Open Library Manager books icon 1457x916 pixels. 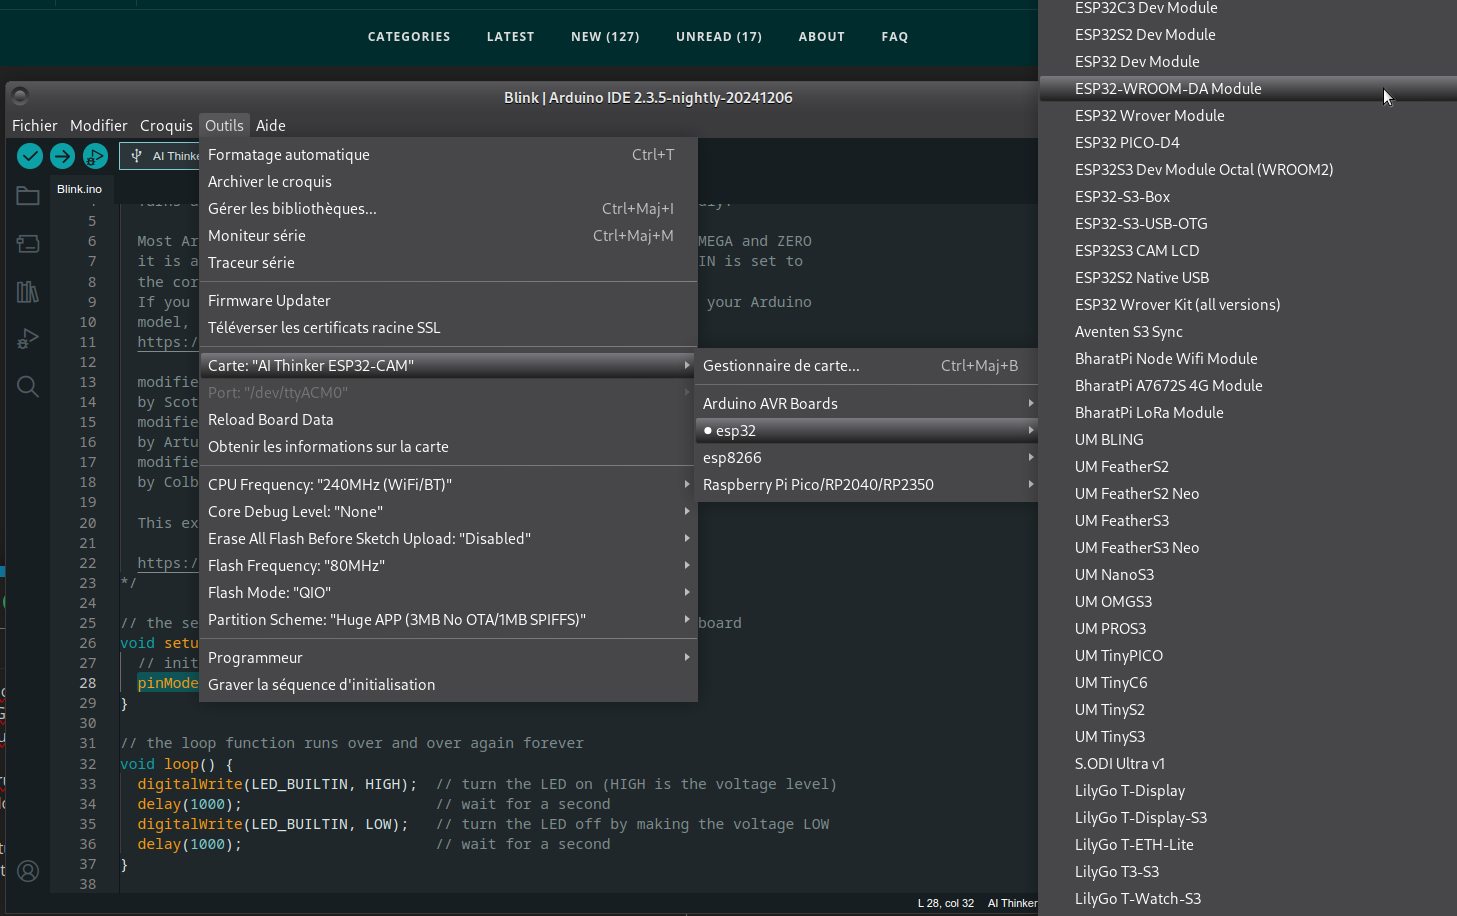pos(28,291)
